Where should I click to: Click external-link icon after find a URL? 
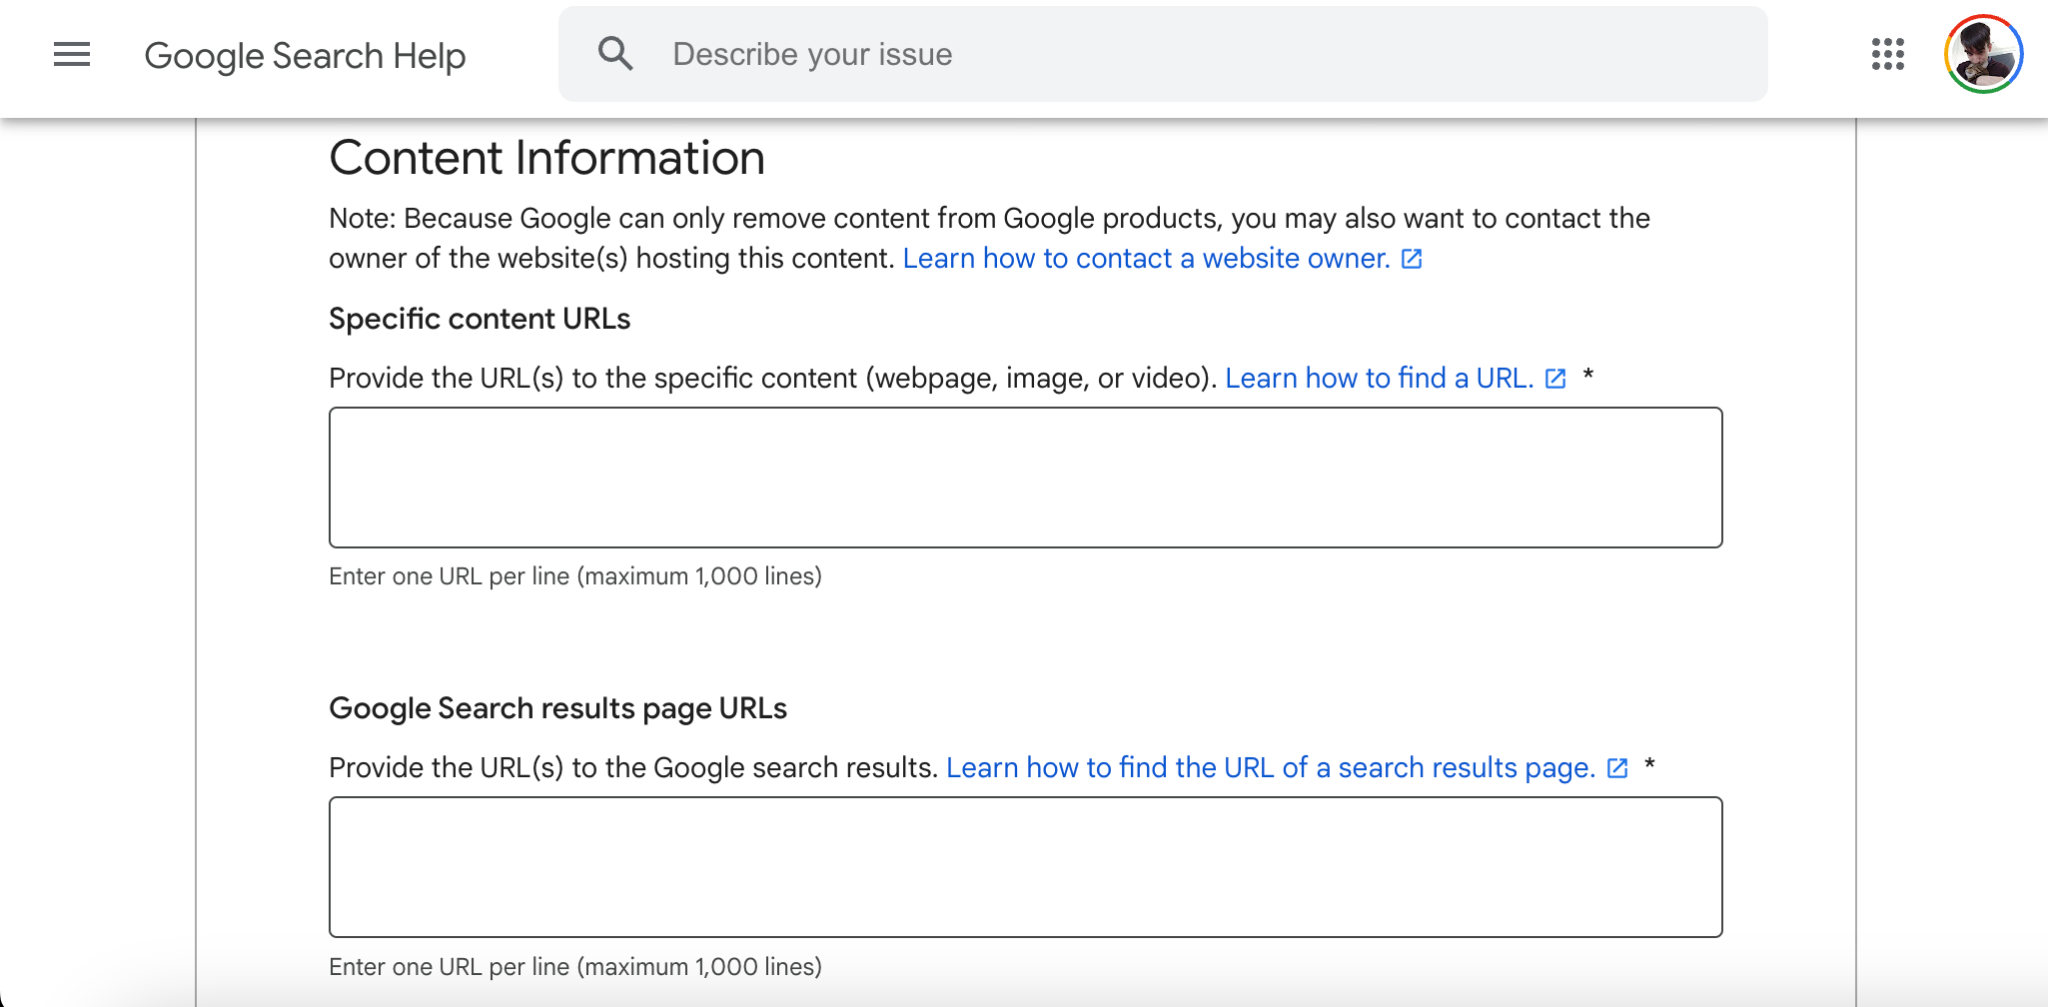click(1556, 379)
